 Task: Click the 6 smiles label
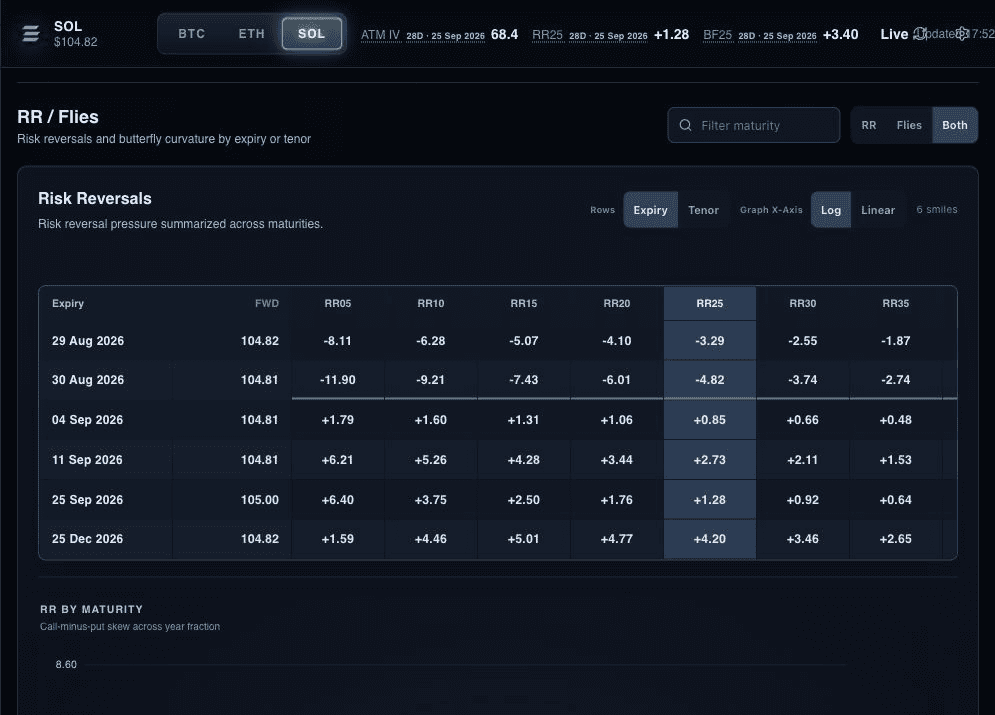937,209
